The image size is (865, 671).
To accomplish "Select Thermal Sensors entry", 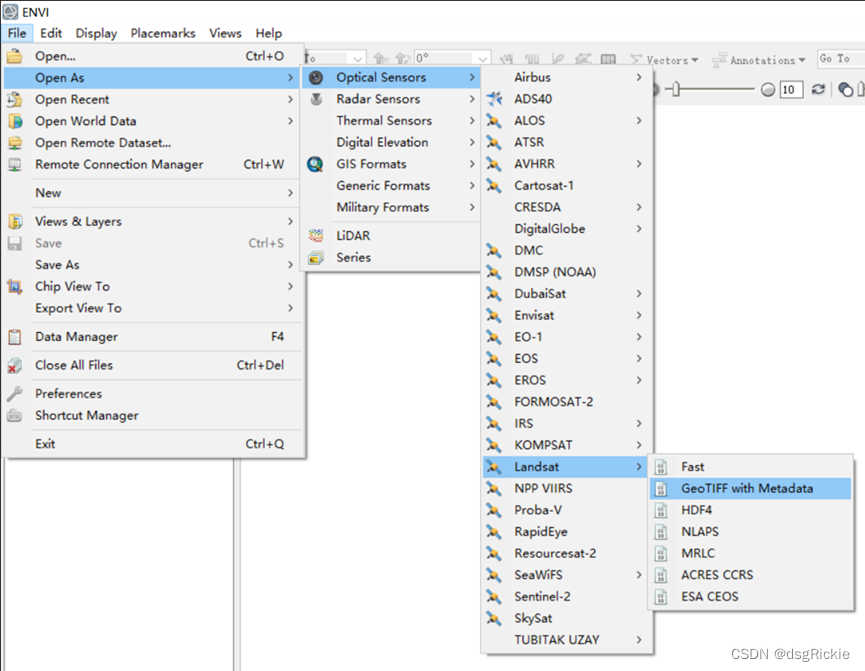I will click(391, 120).
